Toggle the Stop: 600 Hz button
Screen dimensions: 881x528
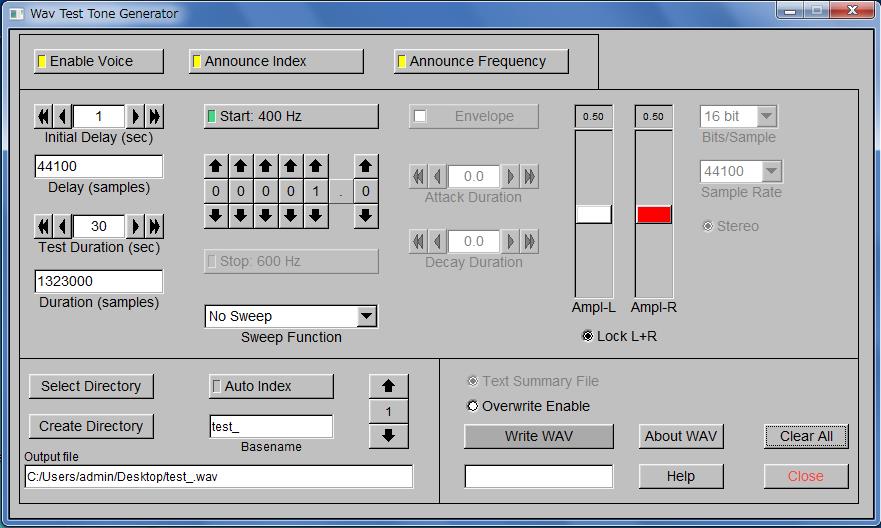pyautogui.click(x=291, y=261)
